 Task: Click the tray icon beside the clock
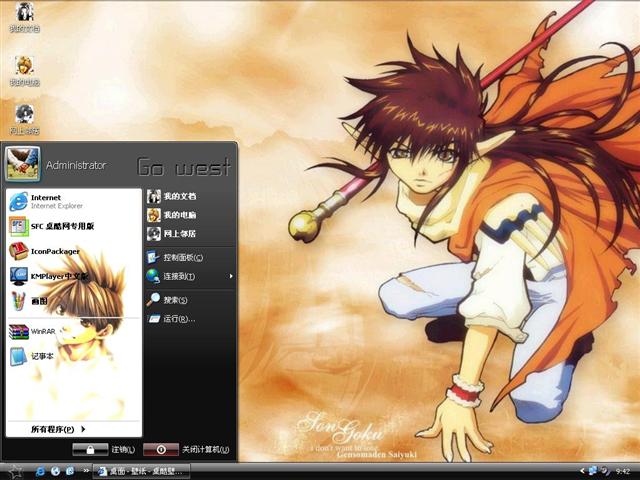pyautogui.click(x=604, y=471)
